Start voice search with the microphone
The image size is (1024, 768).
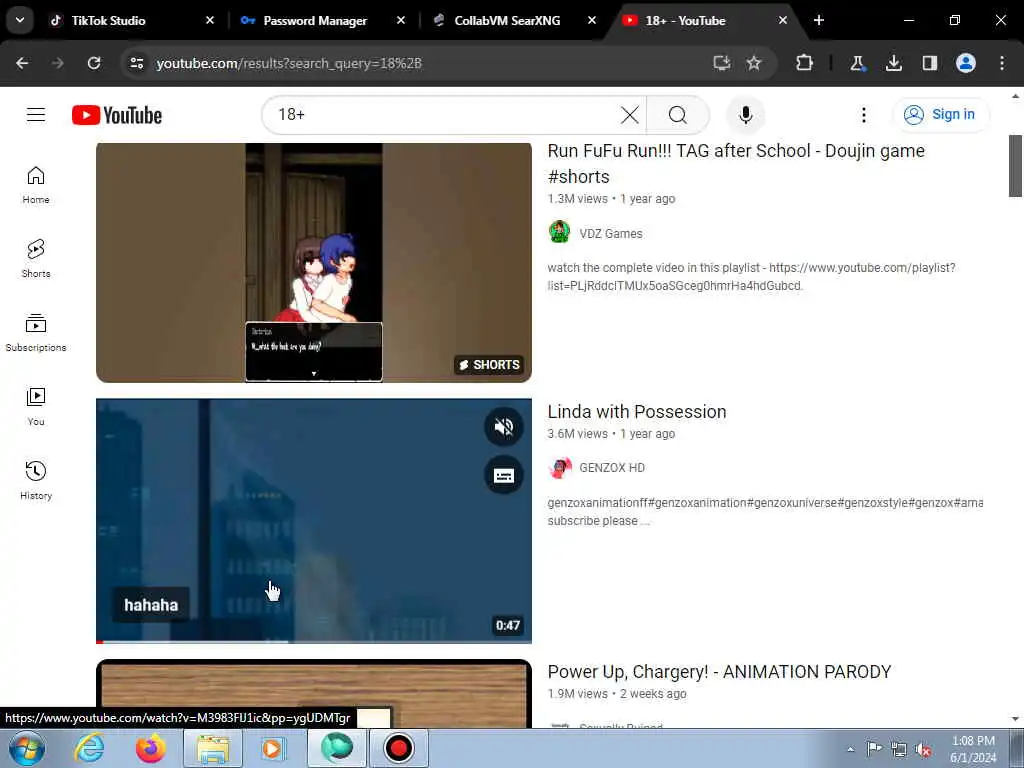click(x=745, y=115)
